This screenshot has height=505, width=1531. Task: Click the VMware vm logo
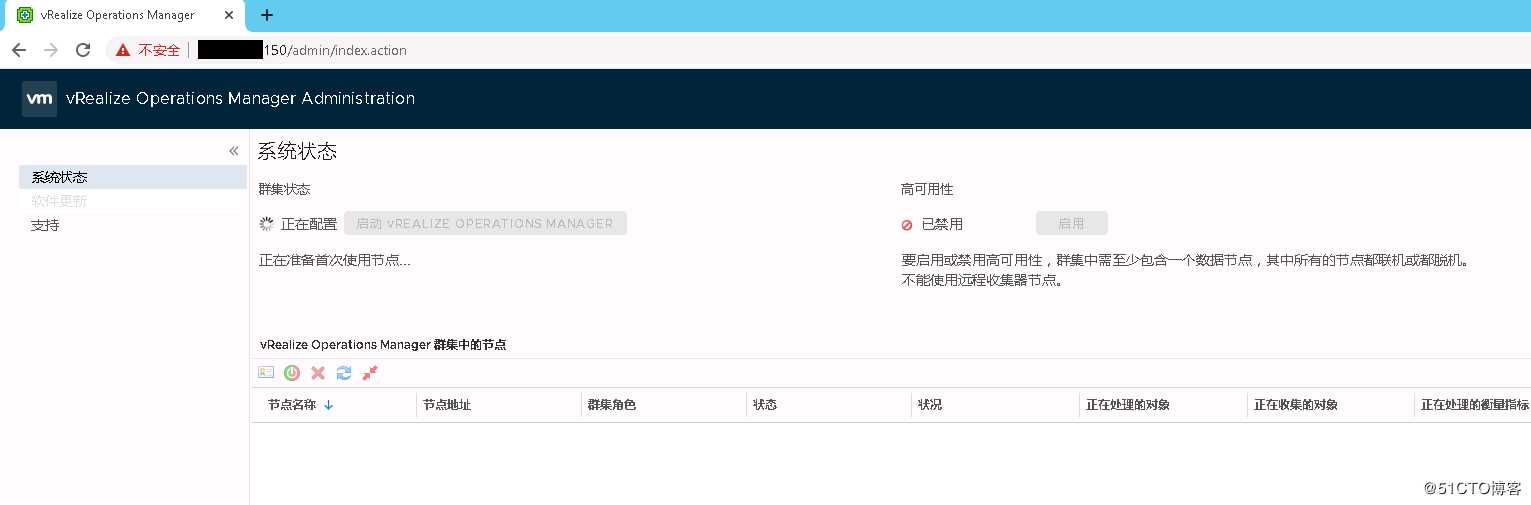pos(39,99)
